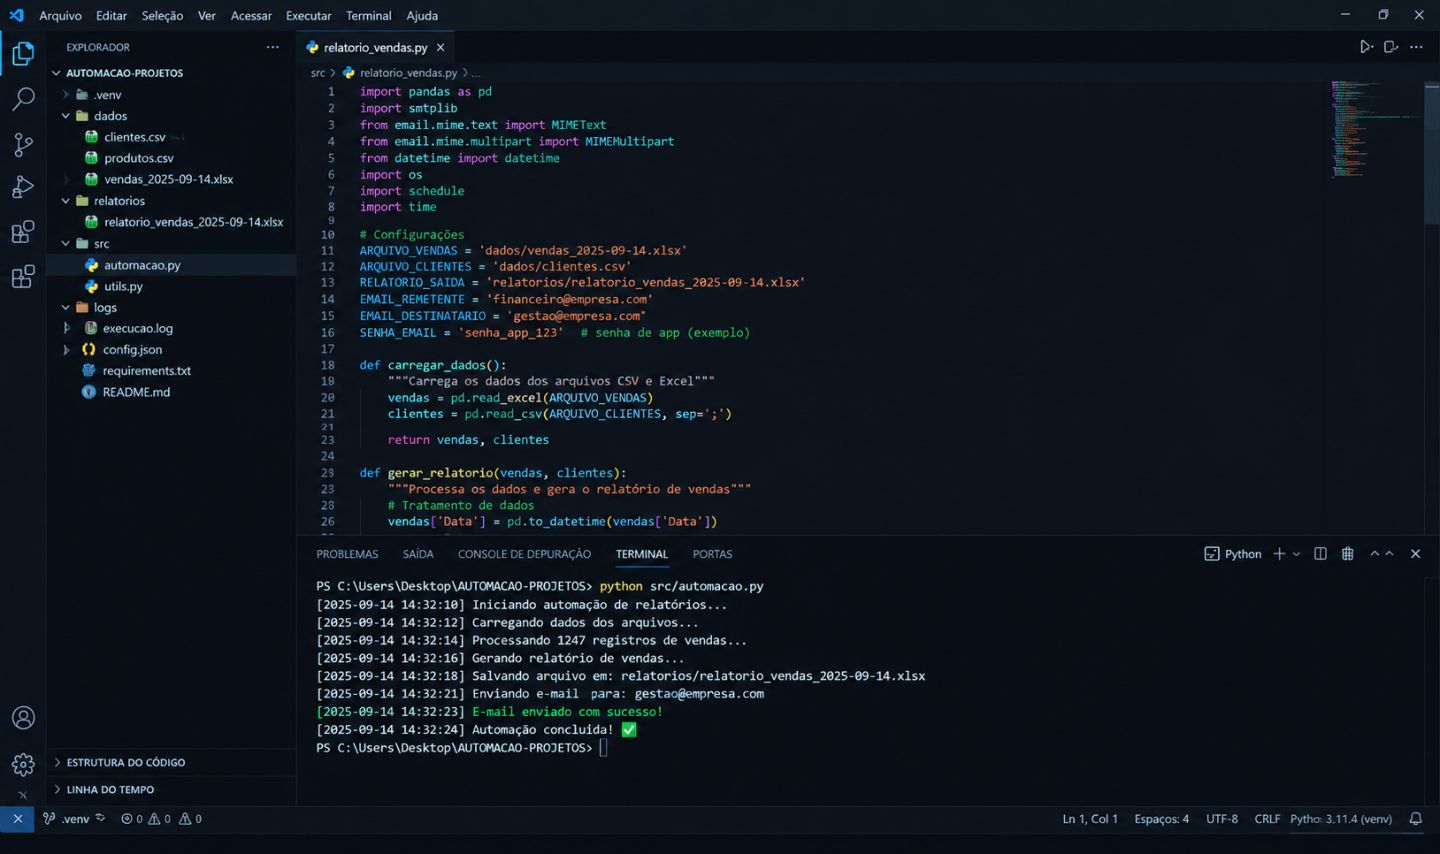The width and height of the screenshot is (1440, 854).
Task: Expand LINHA DO TEMPO section
Action: point(171,789)
